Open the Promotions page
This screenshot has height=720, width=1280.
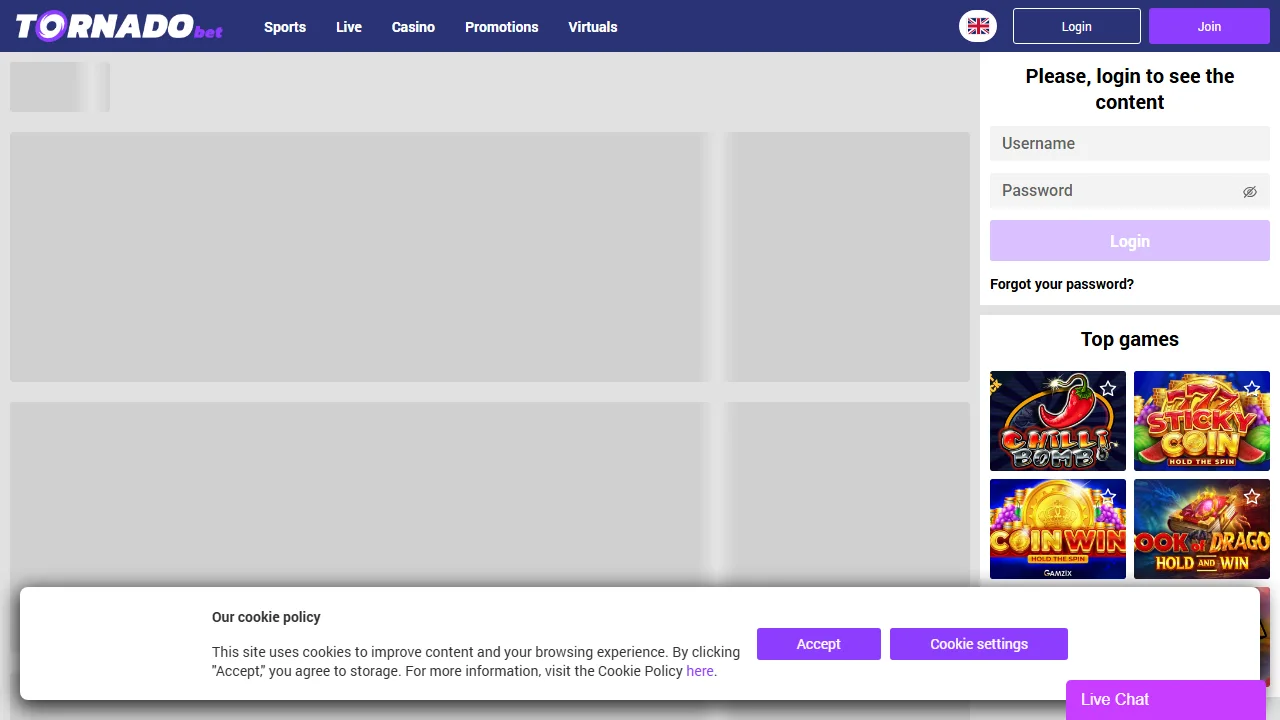point(502,27)
